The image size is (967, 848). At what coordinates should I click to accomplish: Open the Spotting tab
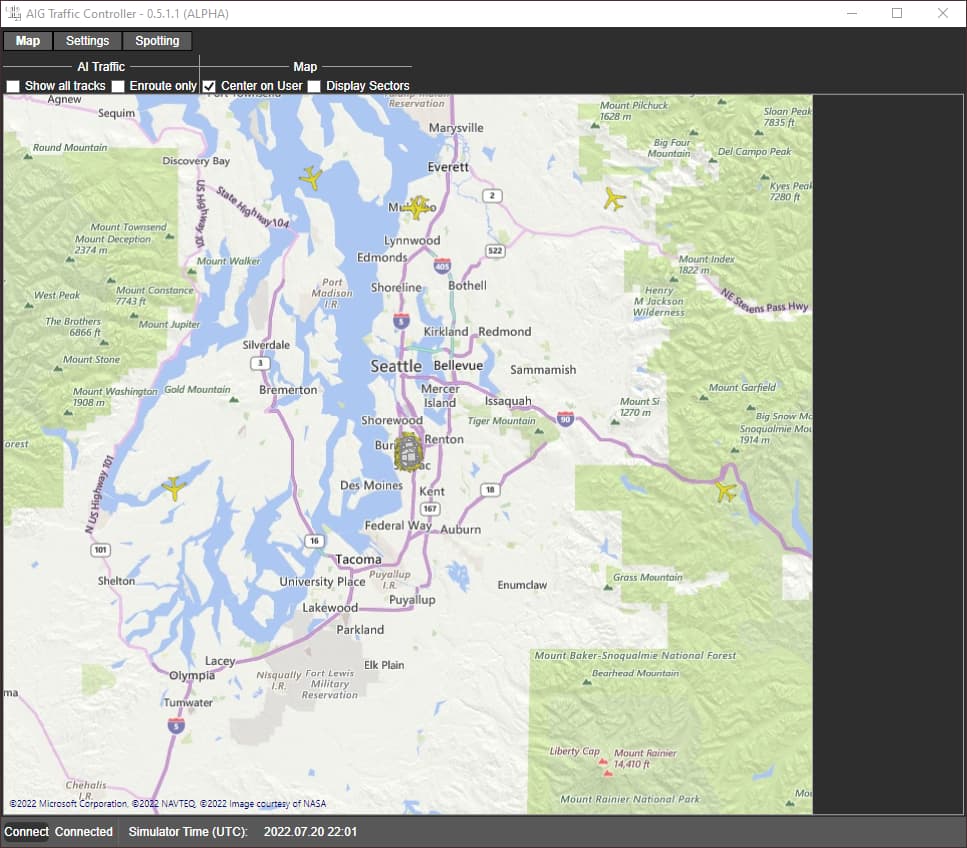tap(157, 41)
